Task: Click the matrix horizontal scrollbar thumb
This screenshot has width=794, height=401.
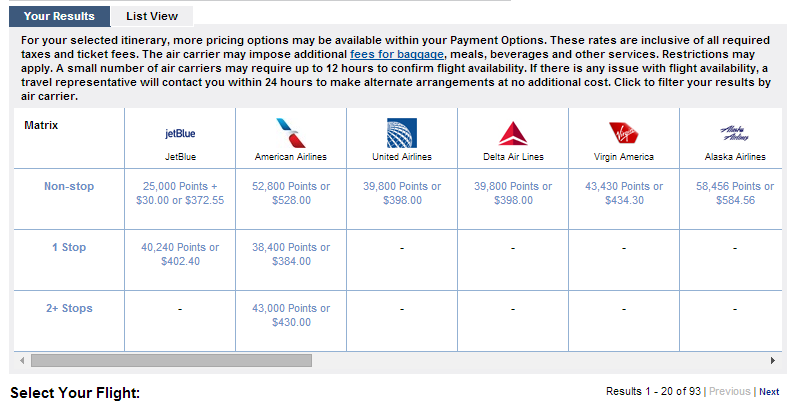Action: click(172, 360)
